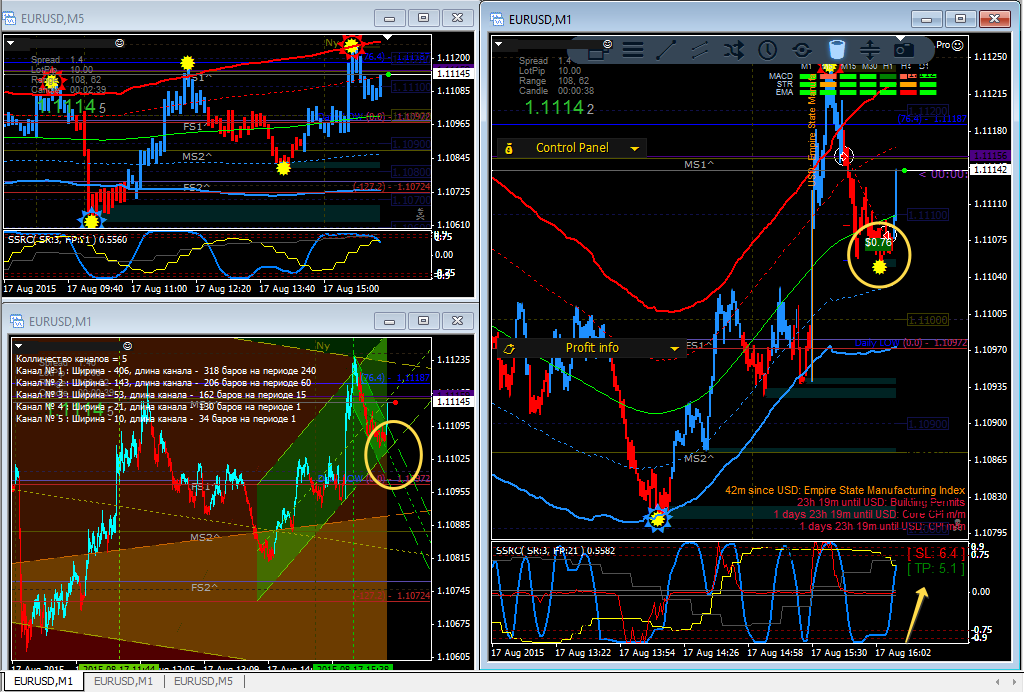The width and height of the screenshot is (1024, 692).
Task: Click the Profit info label button
Action: [x=592, y=348]
